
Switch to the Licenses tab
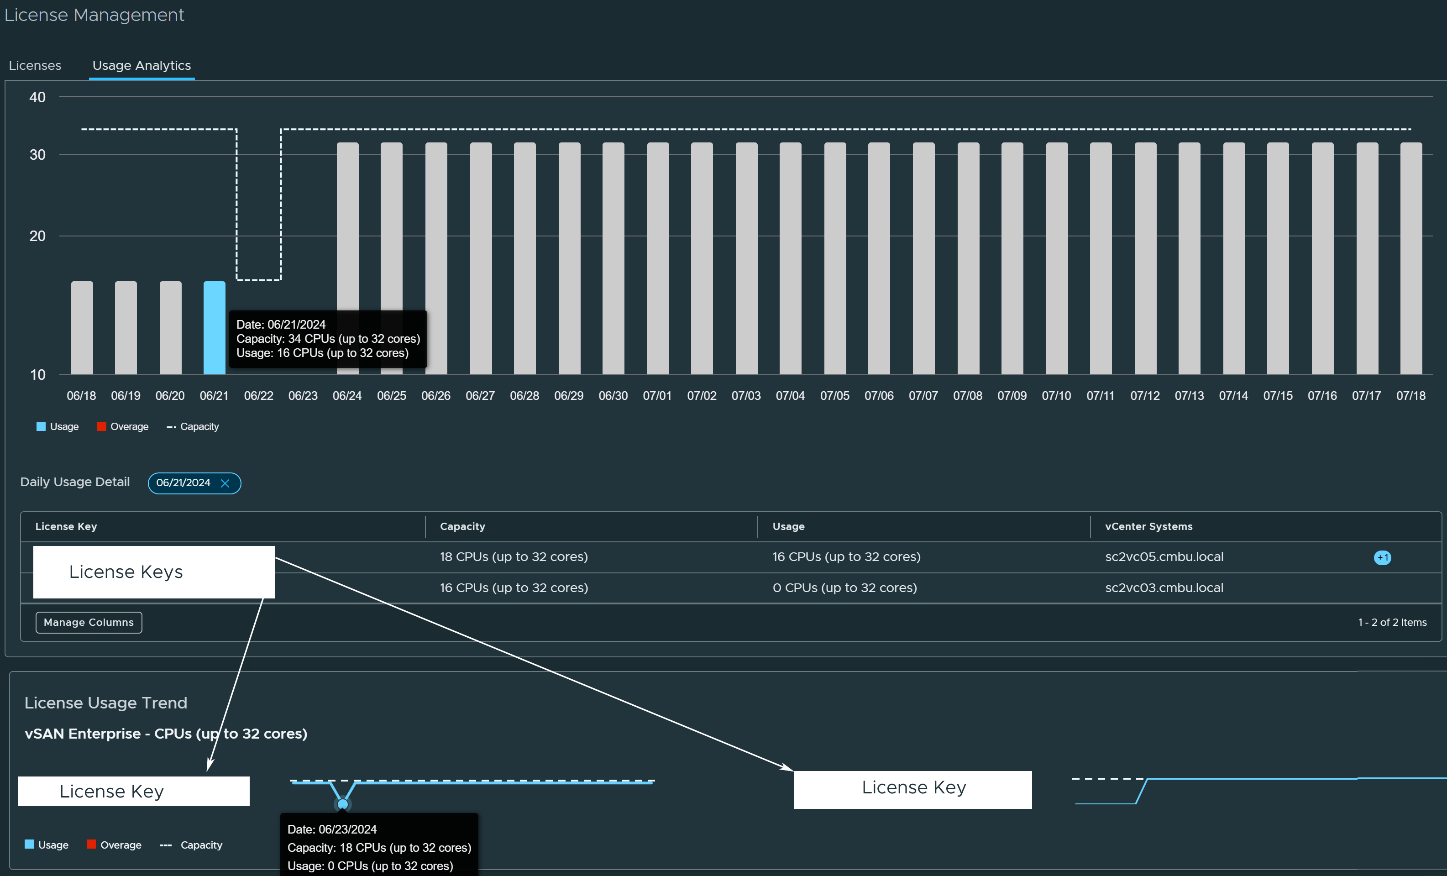point(35,65)
